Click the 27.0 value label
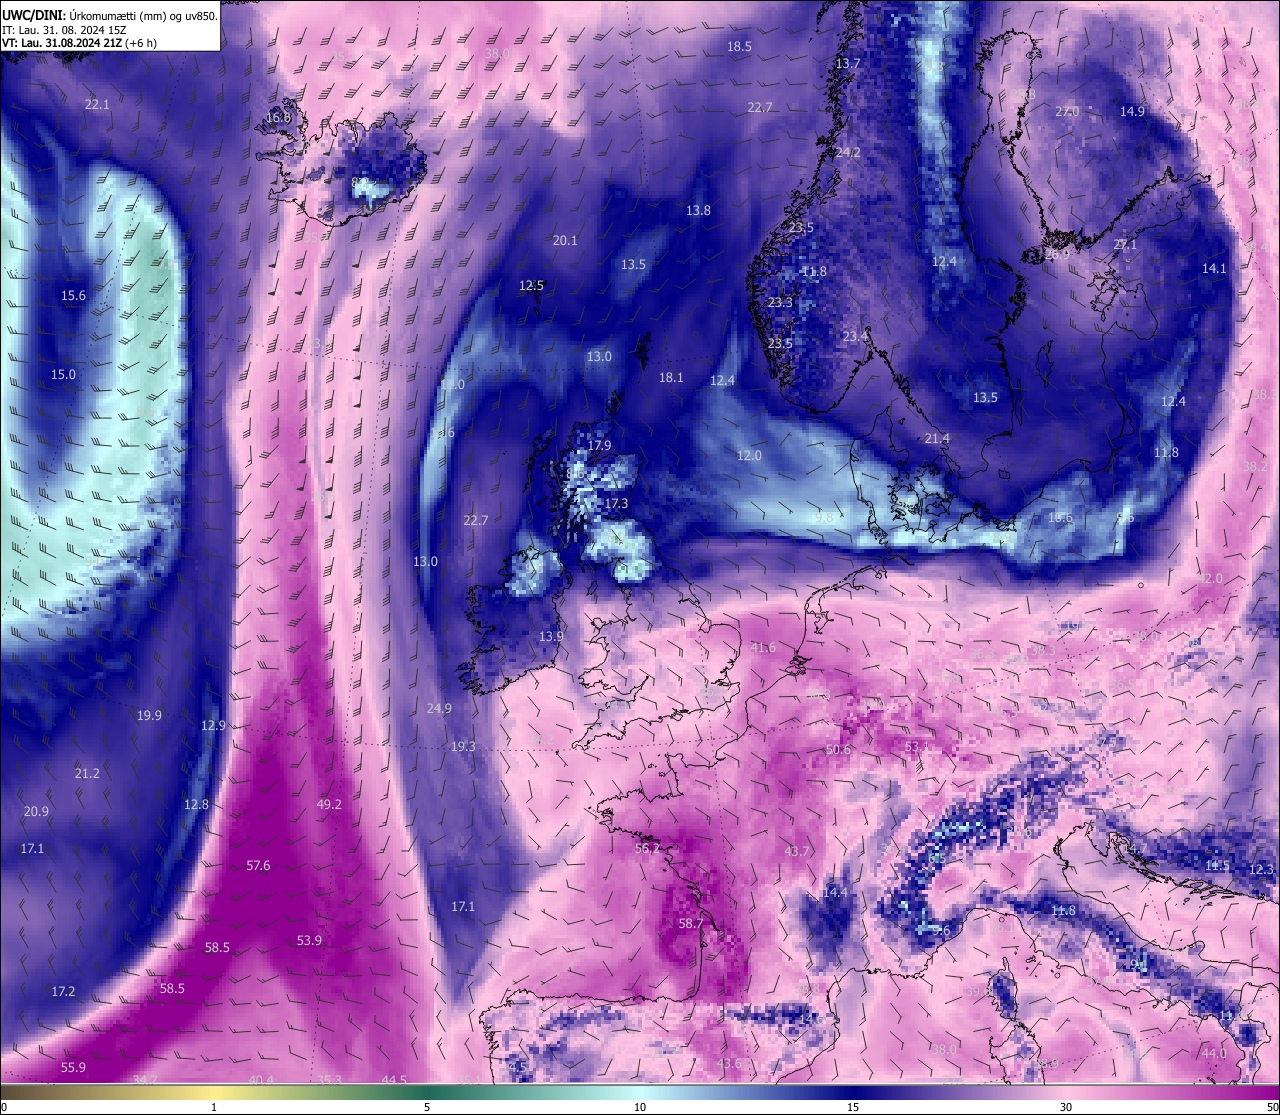Viewport: 1280px width, 1115px height. point(1067,112)
